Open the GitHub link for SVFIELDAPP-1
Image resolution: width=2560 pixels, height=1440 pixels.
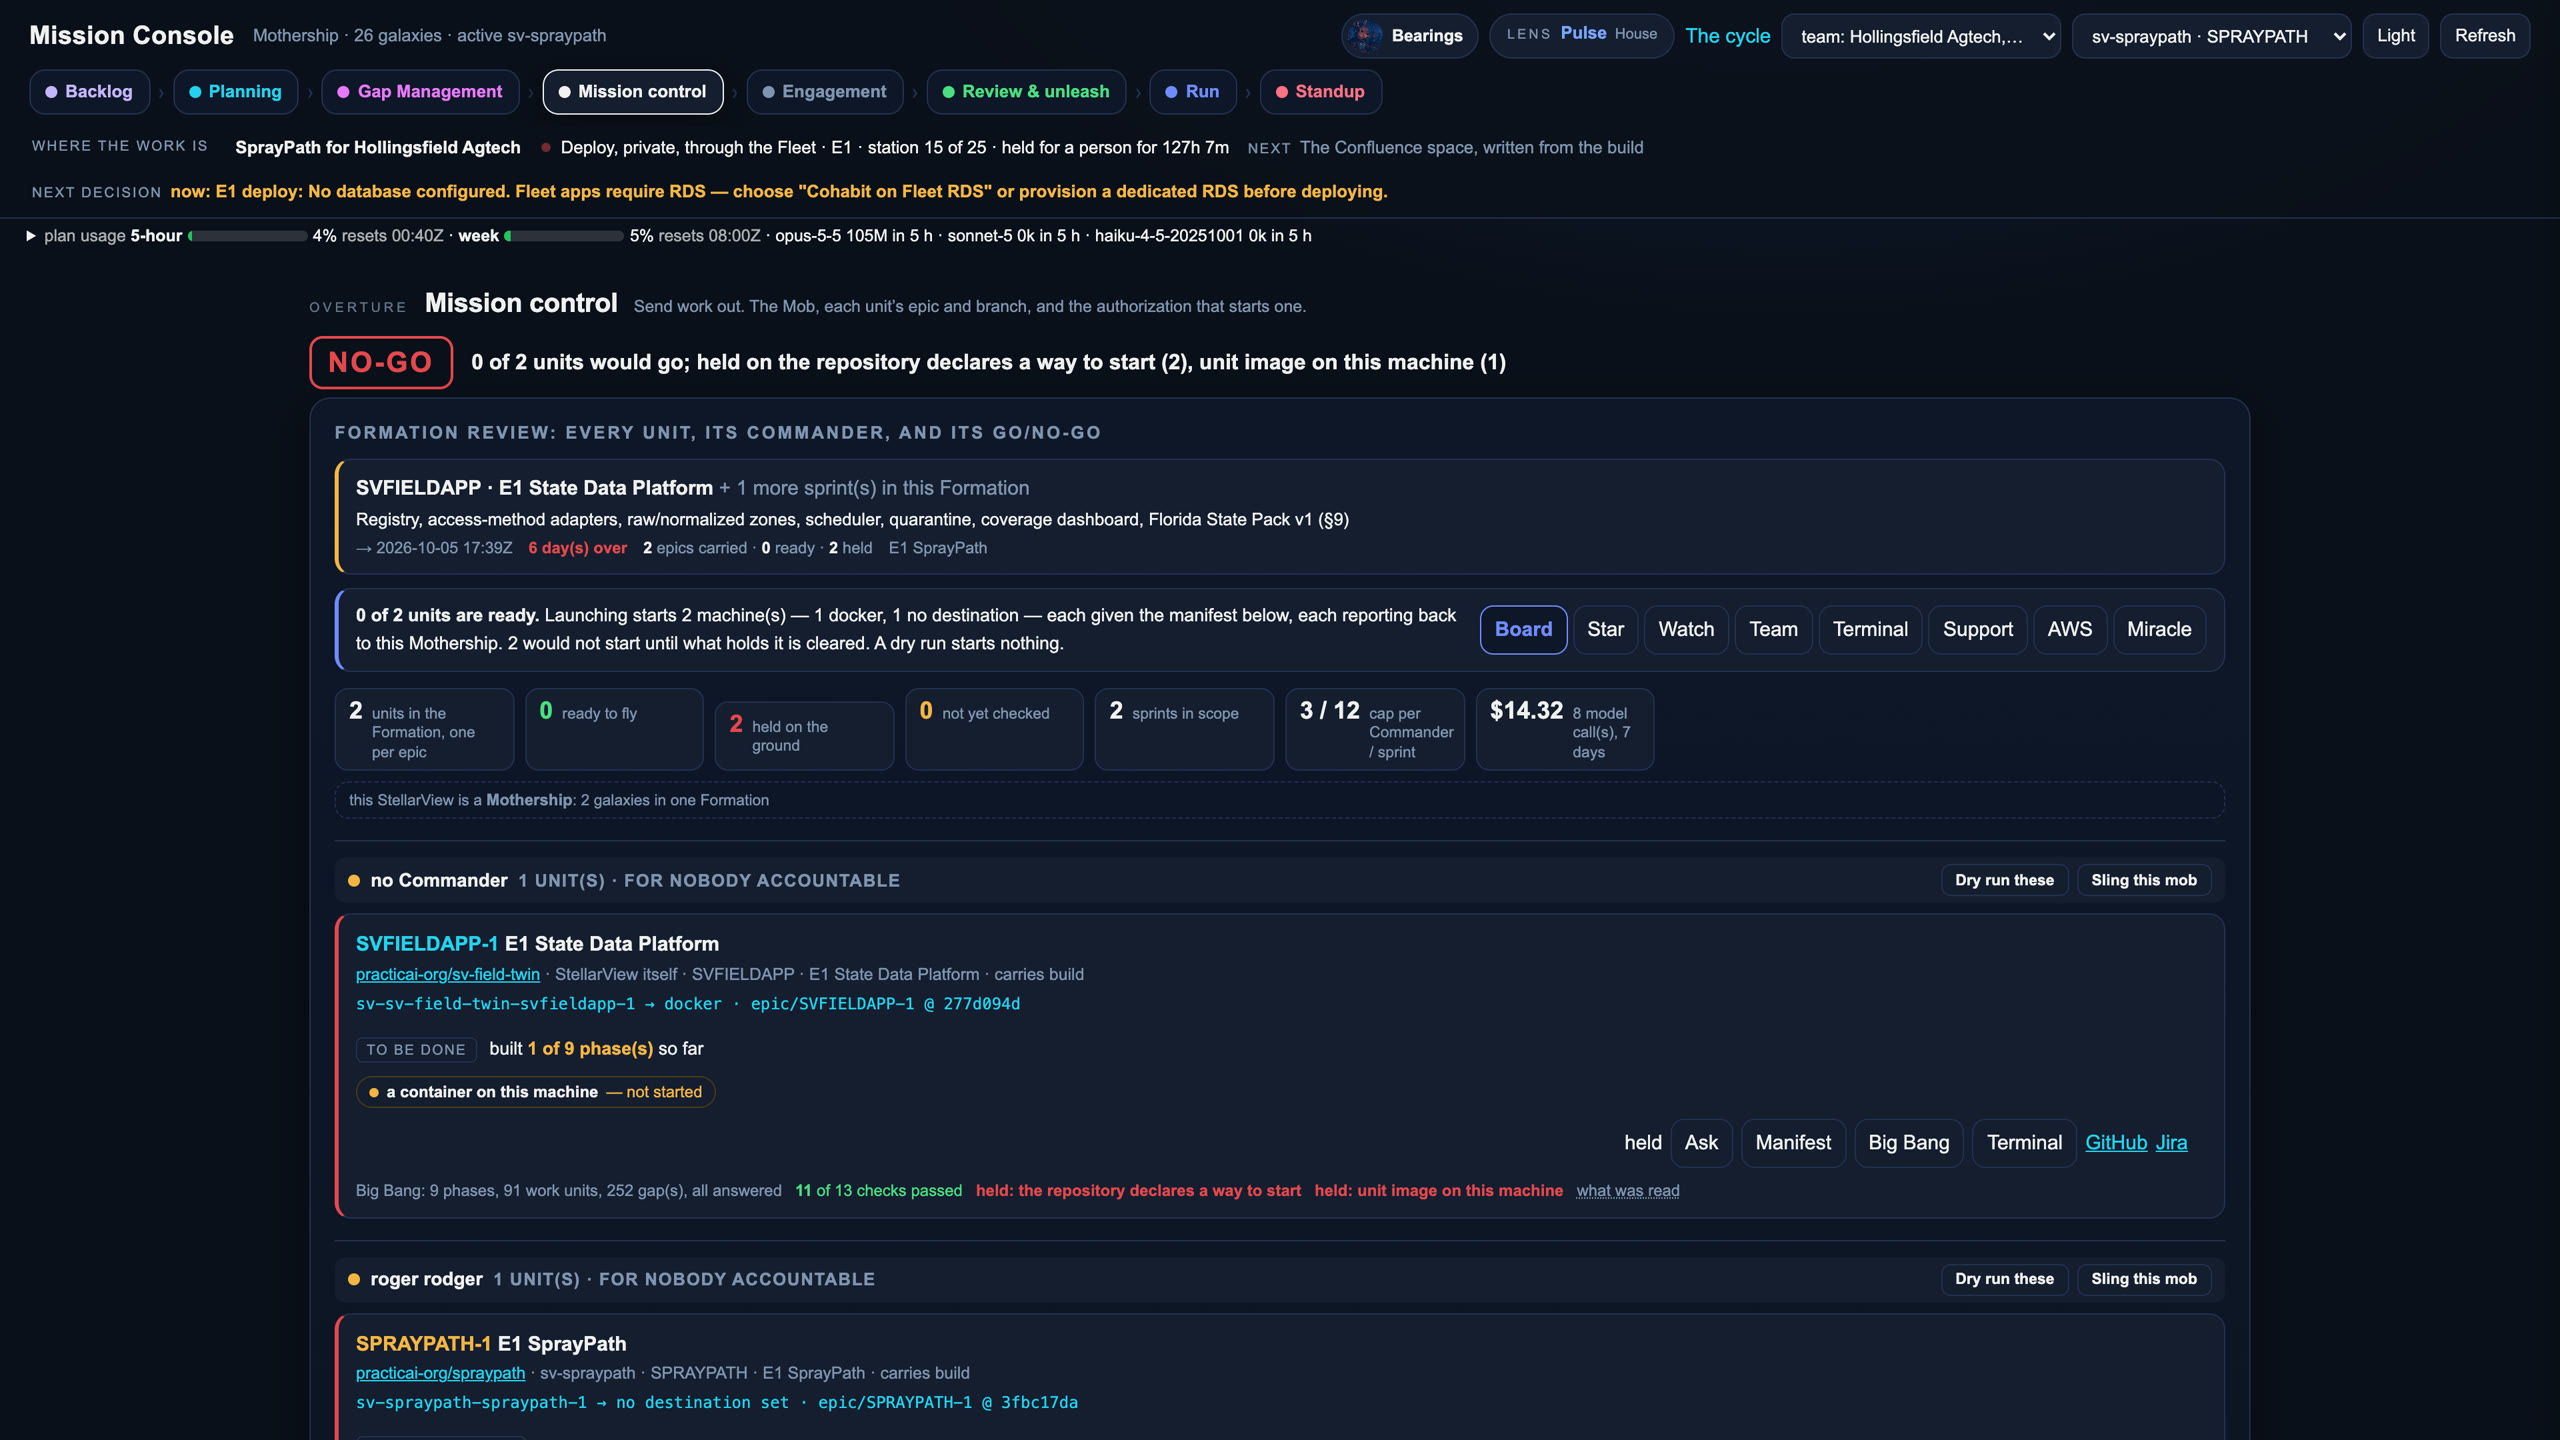point(2116,1143)
